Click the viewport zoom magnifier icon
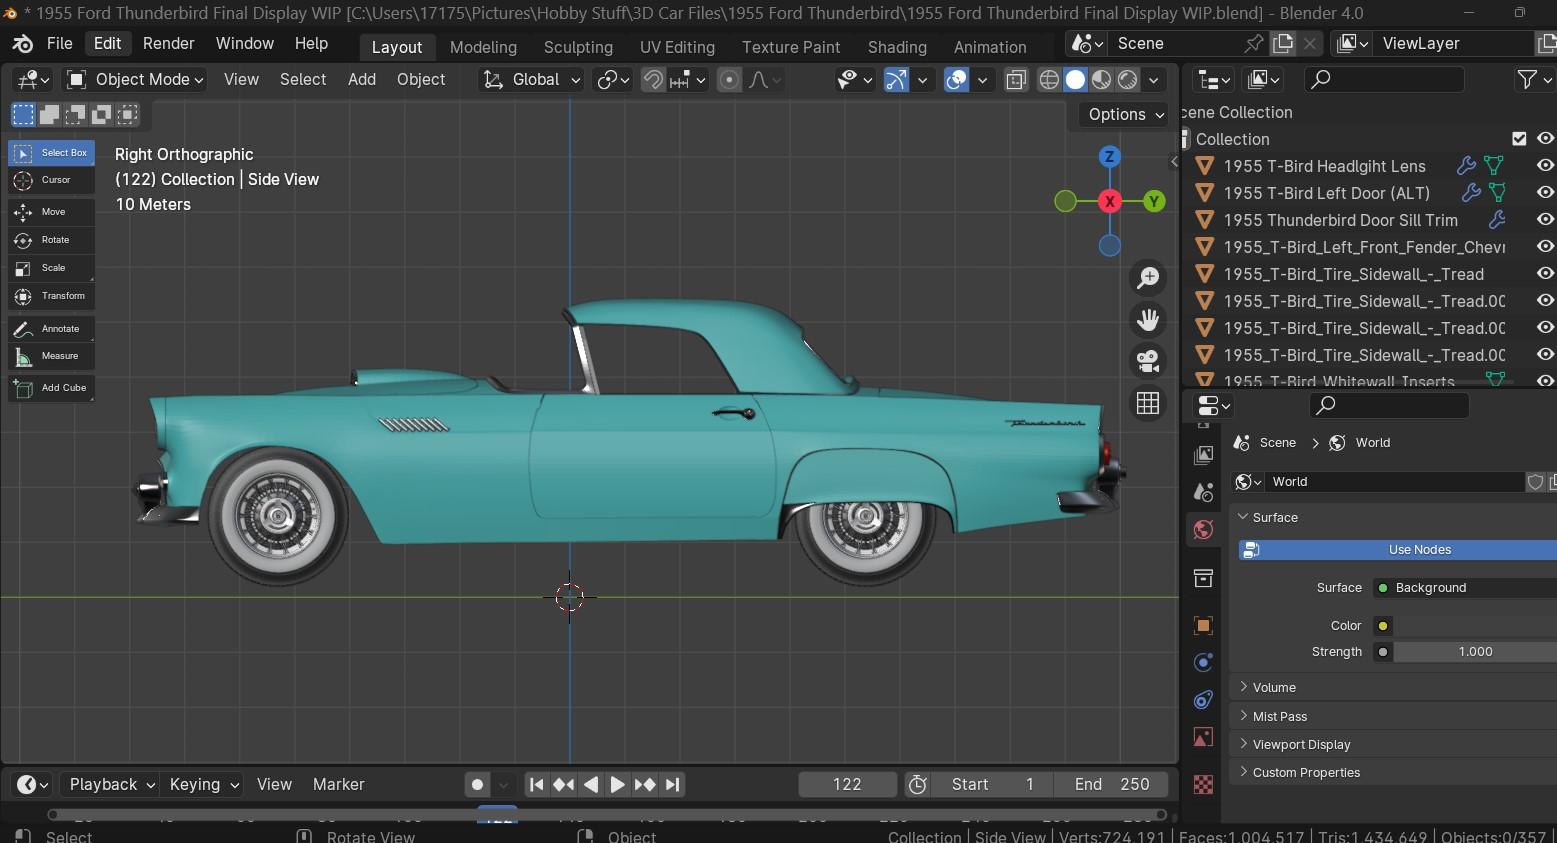This screenshot has height=843, width=1557. 1148,278
